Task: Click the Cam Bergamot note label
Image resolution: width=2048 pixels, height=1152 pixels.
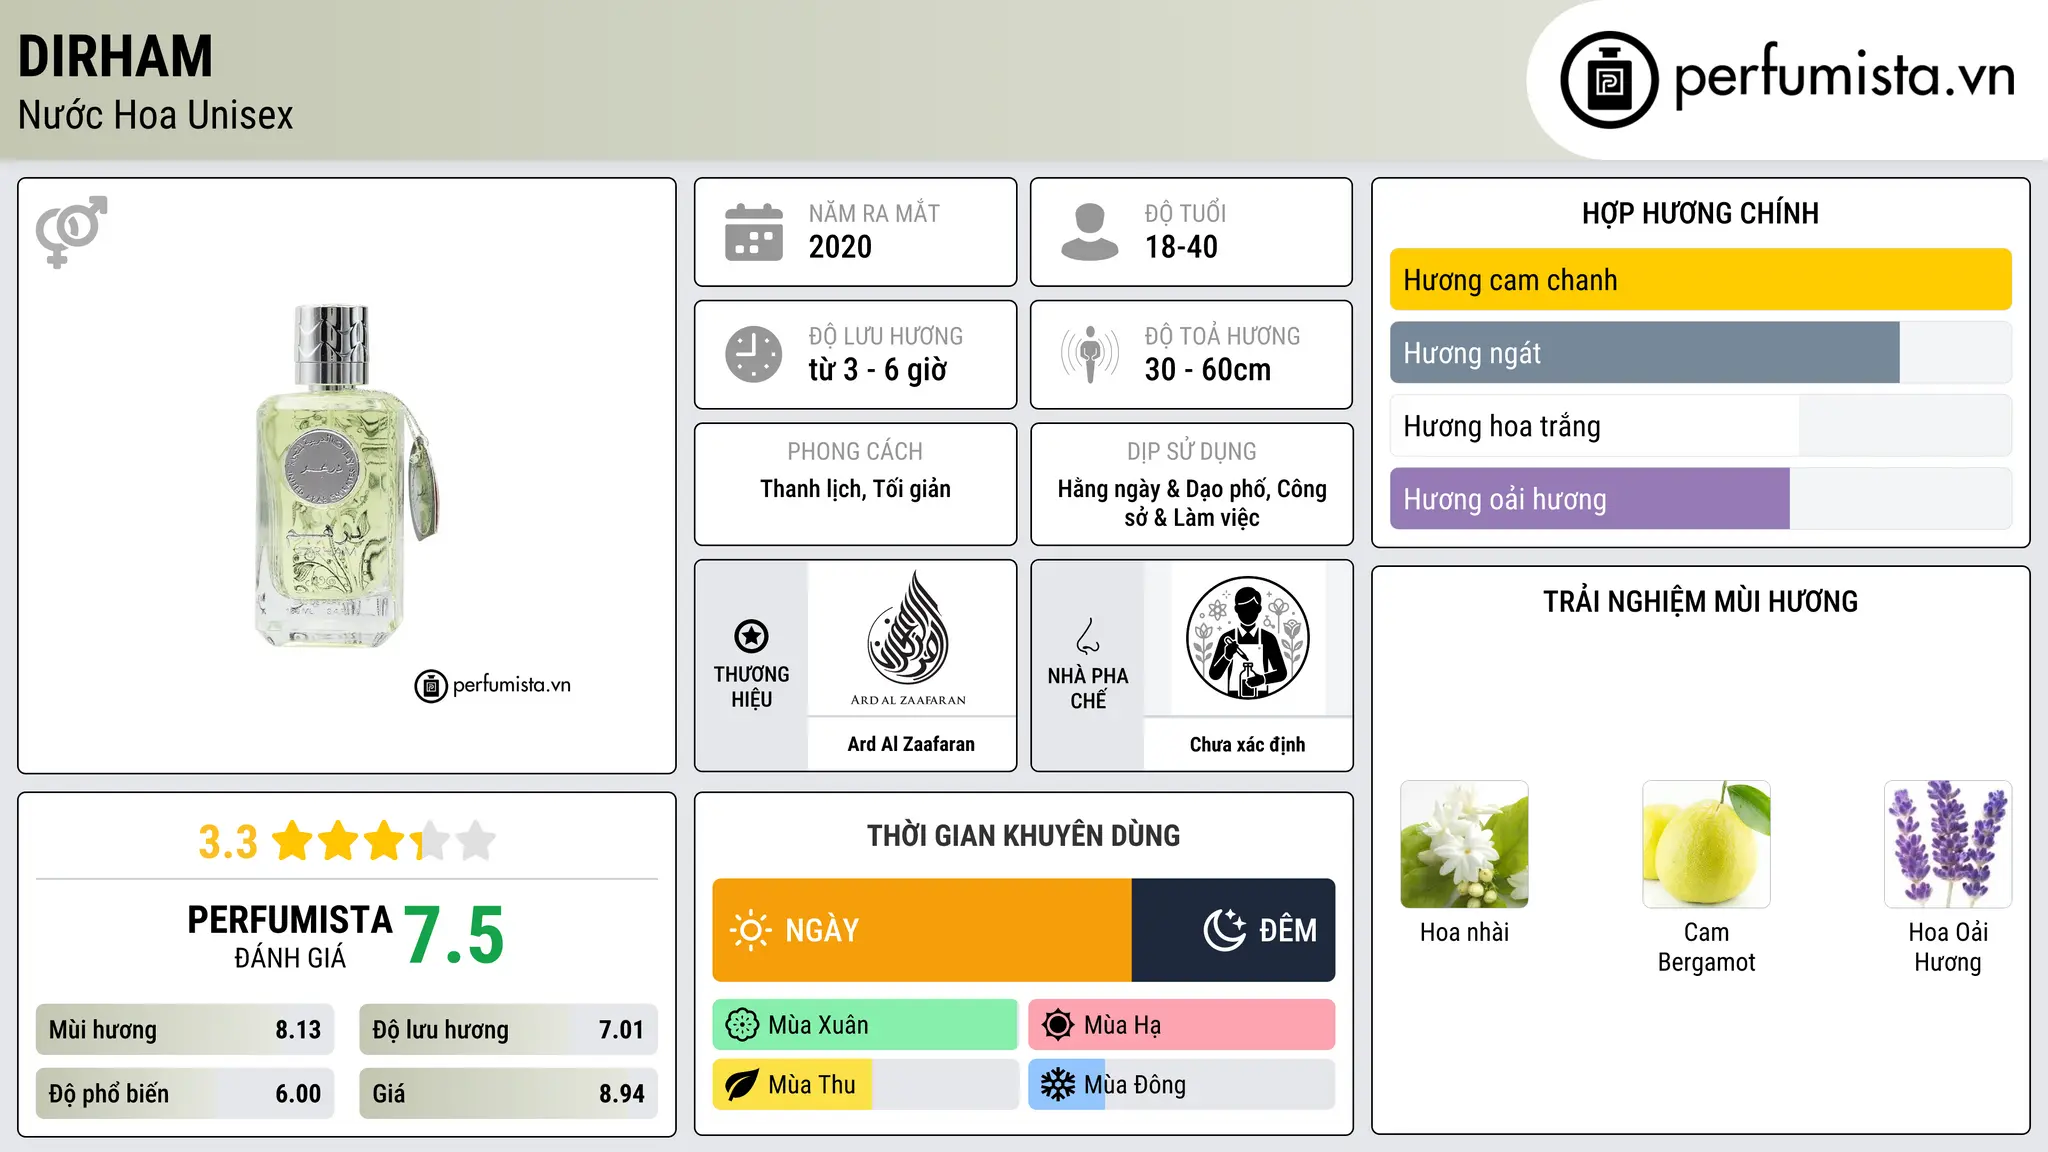Action: point(1706,947)
